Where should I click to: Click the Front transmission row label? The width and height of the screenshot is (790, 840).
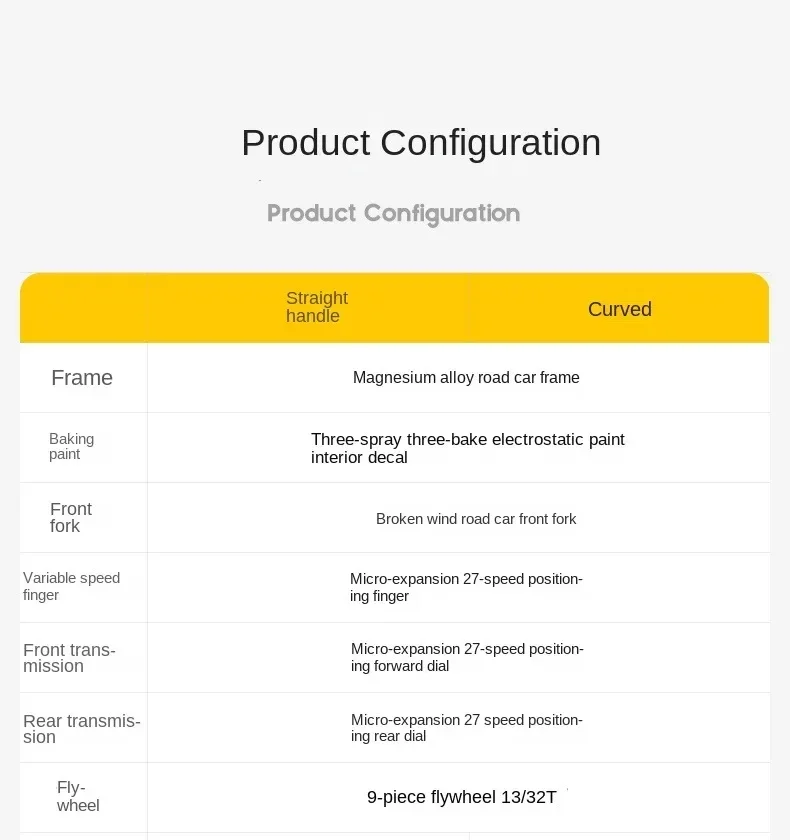click(x=69, y=658)
